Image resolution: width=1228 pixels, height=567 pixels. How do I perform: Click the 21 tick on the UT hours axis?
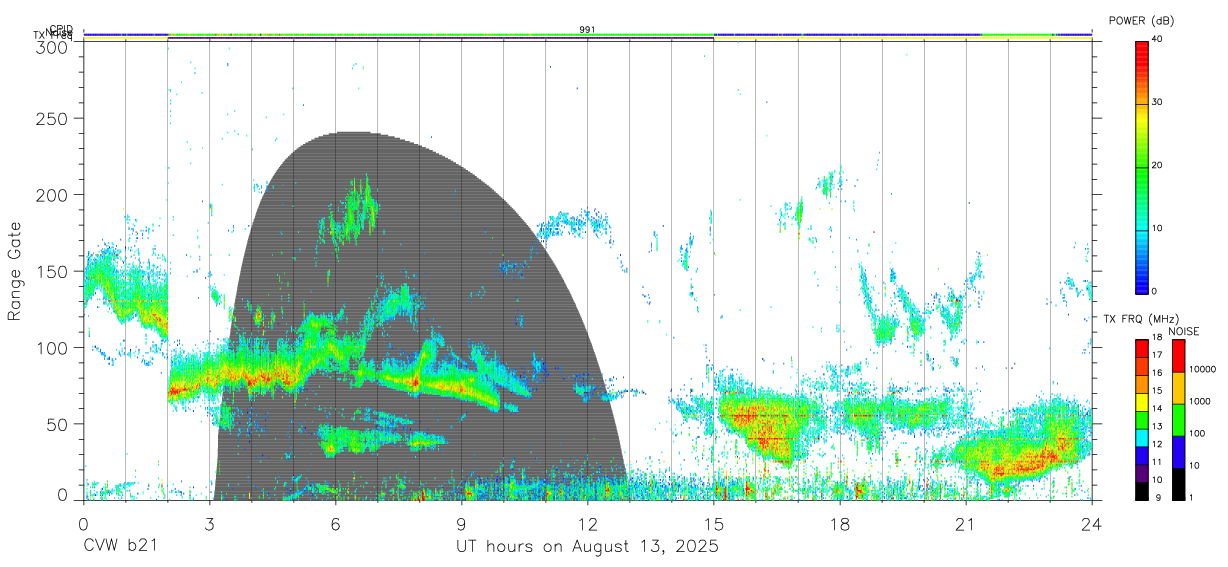[x=965, y=523]
